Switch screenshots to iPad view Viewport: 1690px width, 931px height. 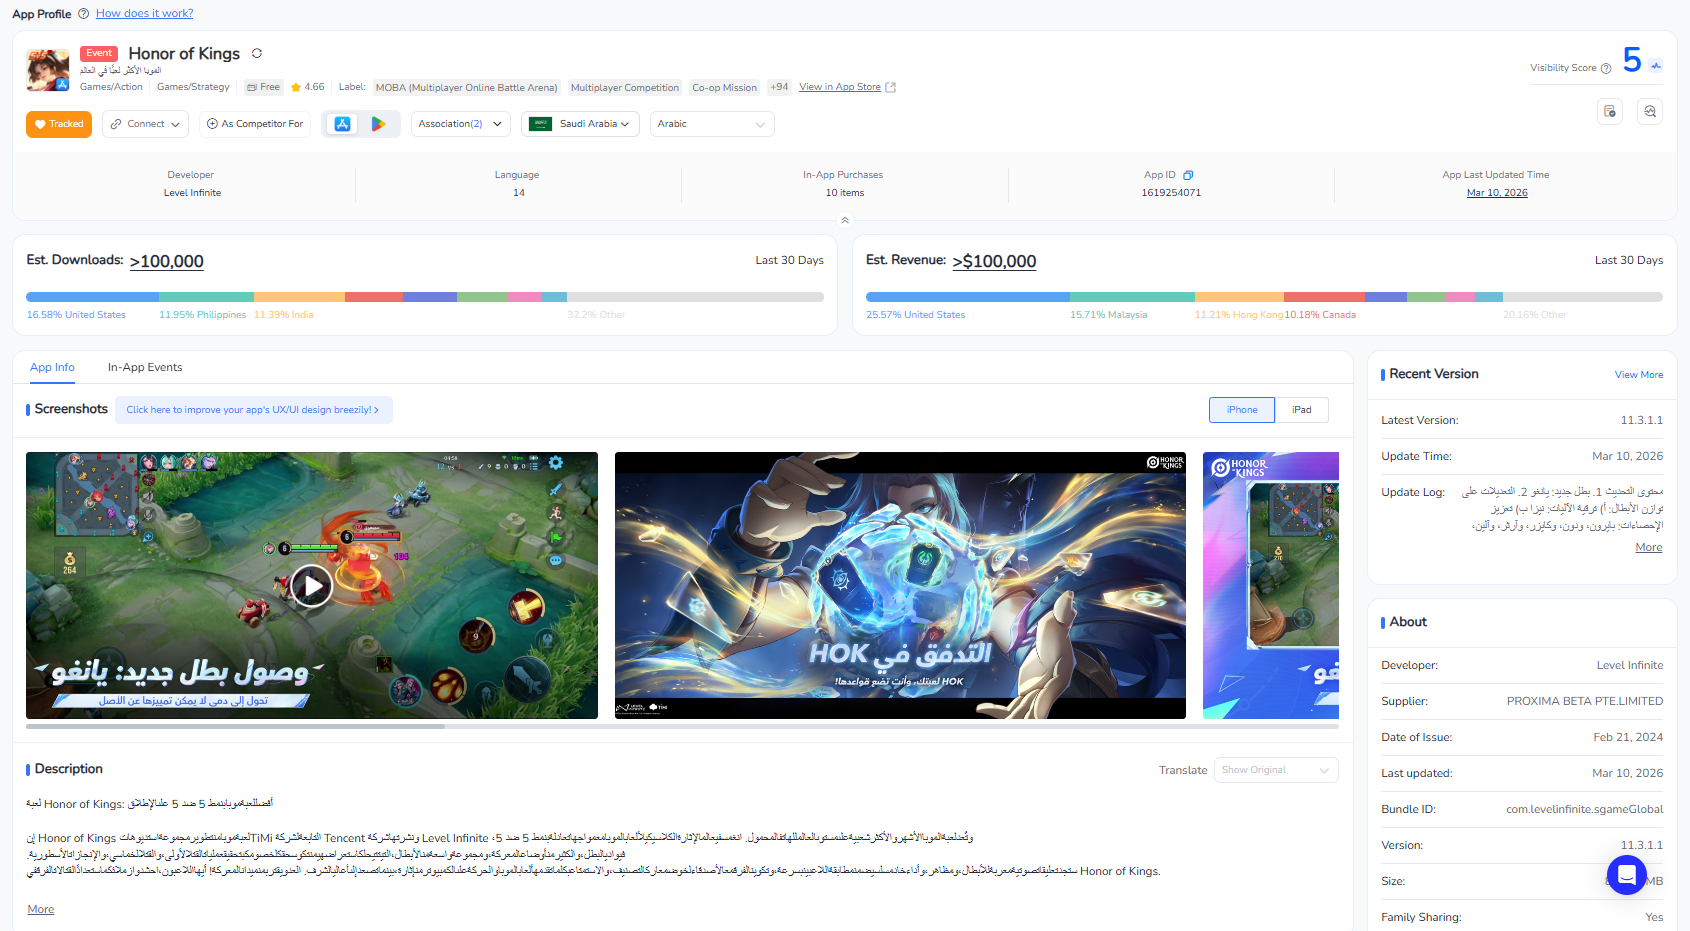click(1301, 410)
